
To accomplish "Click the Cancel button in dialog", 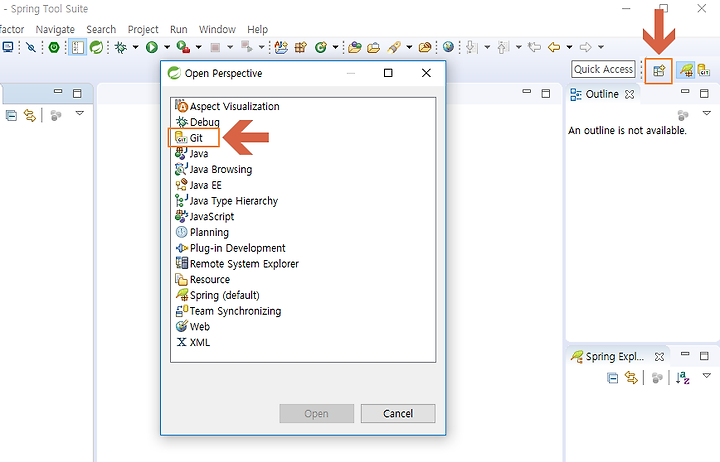I will click(398, 413).
